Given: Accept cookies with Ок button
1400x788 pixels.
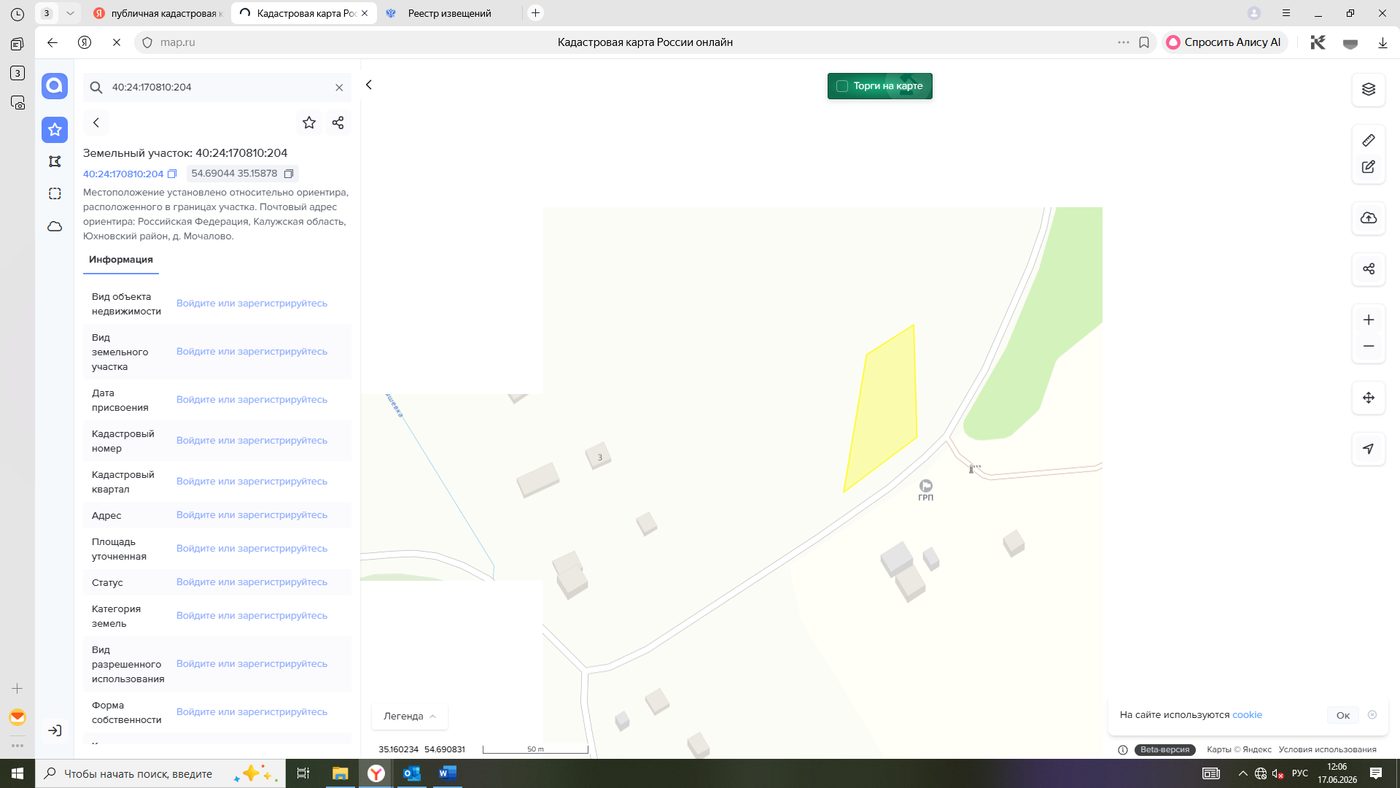Looking at the screenshot, I should (x=1343, y=715).
